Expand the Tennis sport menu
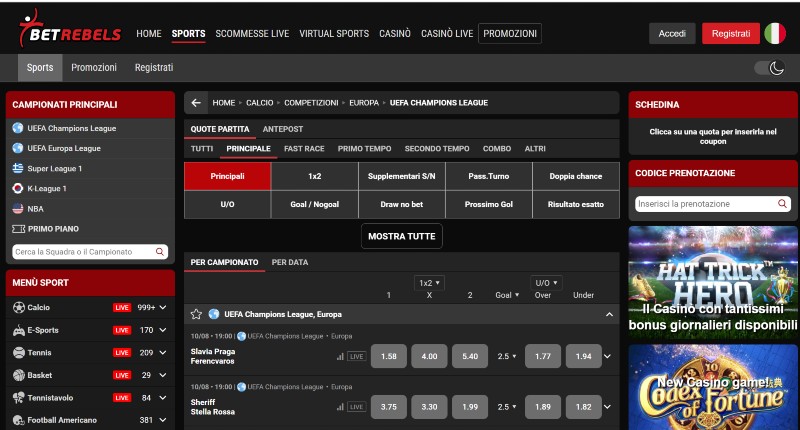This screenshot has height=430, width=800. coord(163,352)
